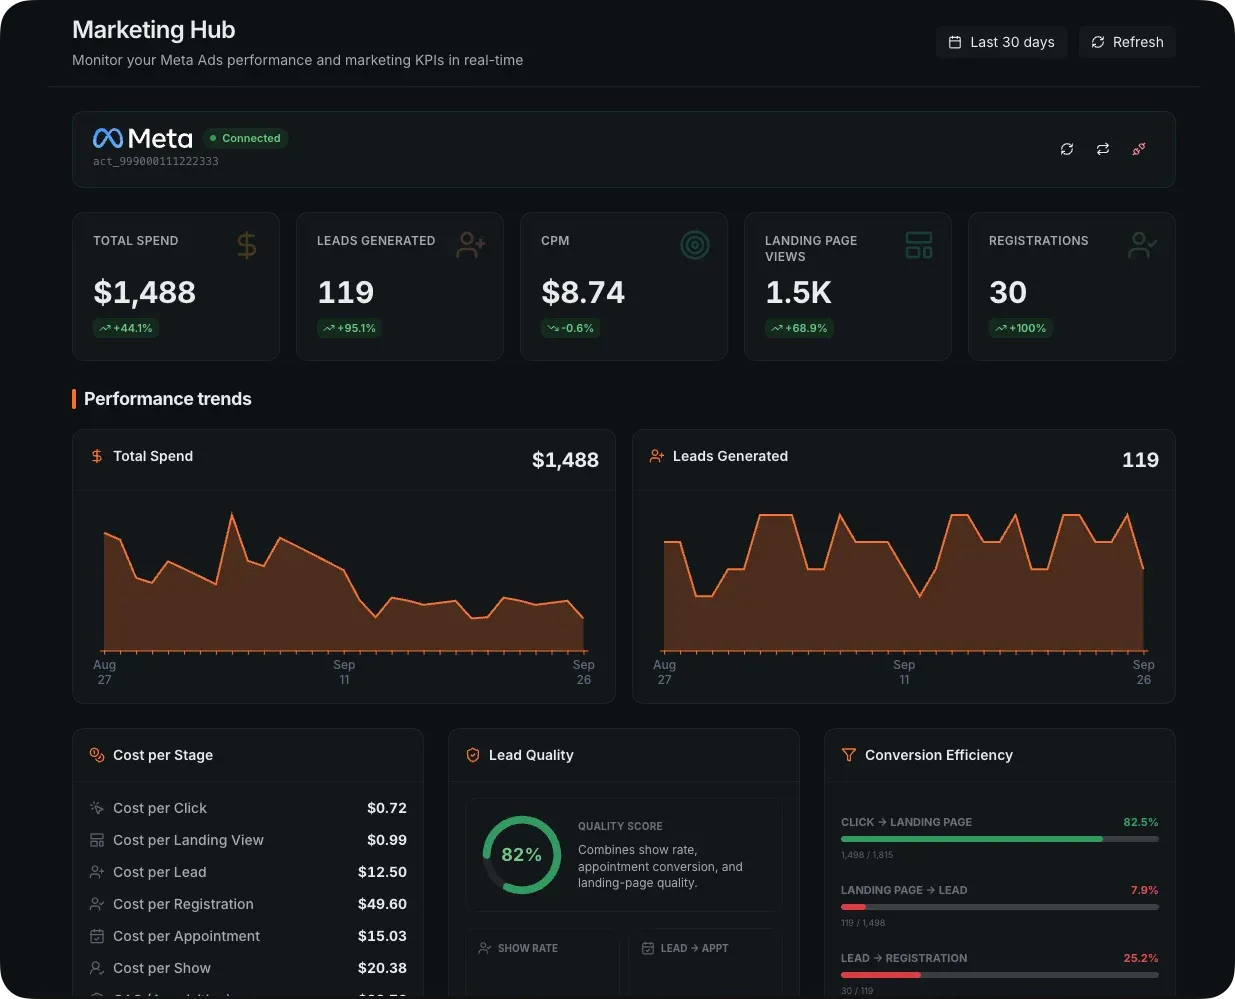Click the +44.1% trend badge
The height and width of the screenshot is (999, 1235).
(x=125, y=328)
